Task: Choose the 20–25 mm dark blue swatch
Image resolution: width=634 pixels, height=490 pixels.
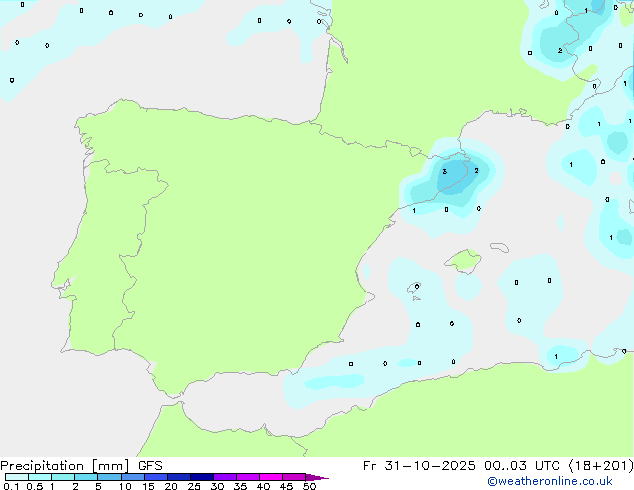Action: 179,477
